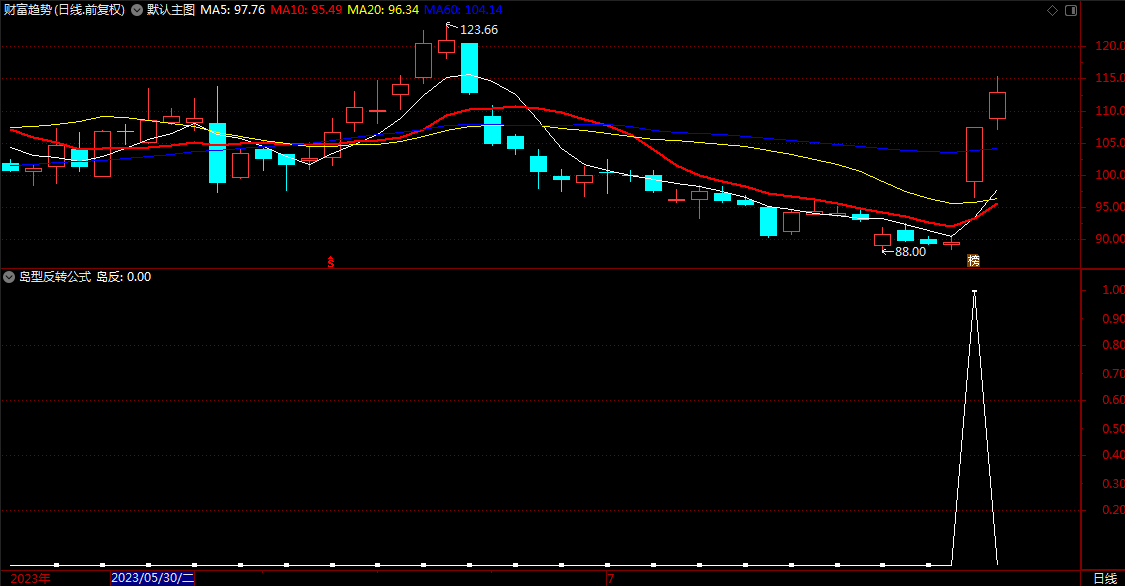This screenshot has width=1125, height=586.
Task: Click the 120.0 price axis label
Action: [x=1109, y=46]
